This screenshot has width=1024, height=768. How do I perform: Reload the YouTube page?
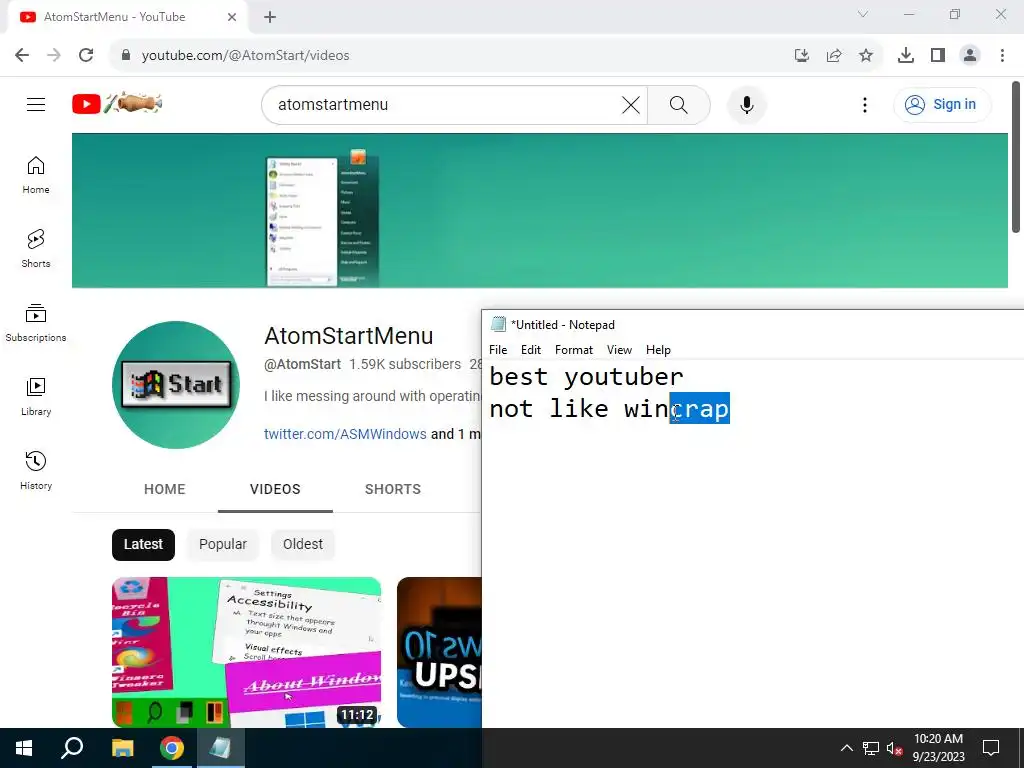pyautogui.click(x=86, y=55)
